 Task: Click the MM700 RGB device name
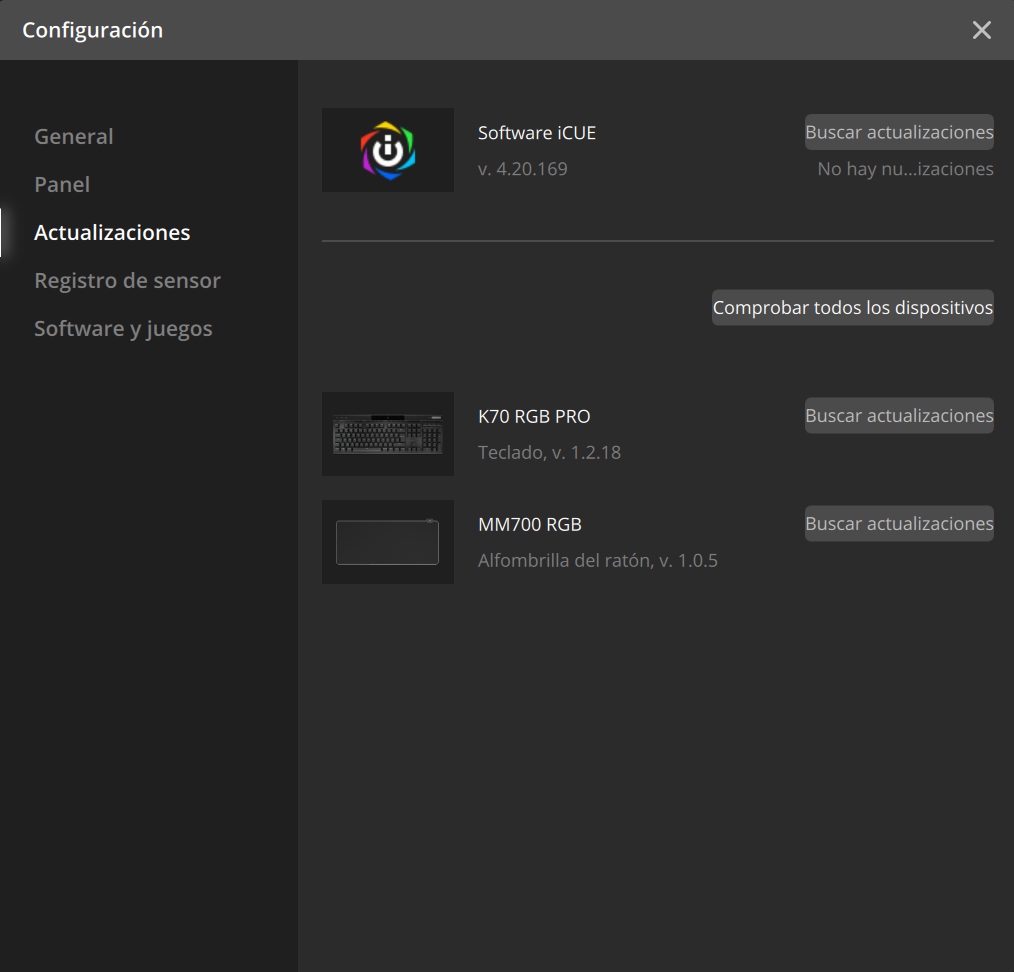[530, 524]
